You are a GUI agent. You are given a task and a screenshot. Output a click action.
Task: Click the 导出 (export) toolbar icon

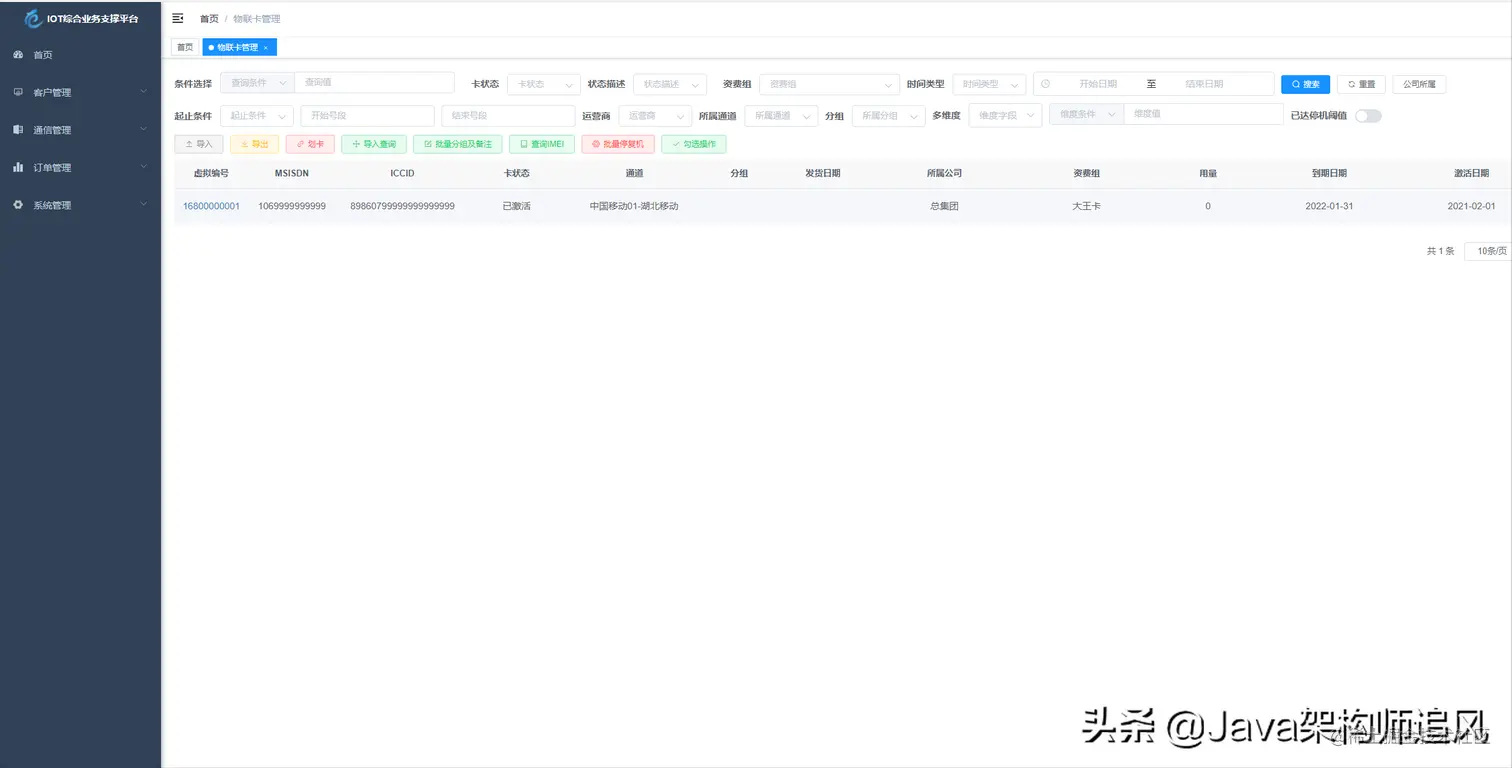click(253, 144)
